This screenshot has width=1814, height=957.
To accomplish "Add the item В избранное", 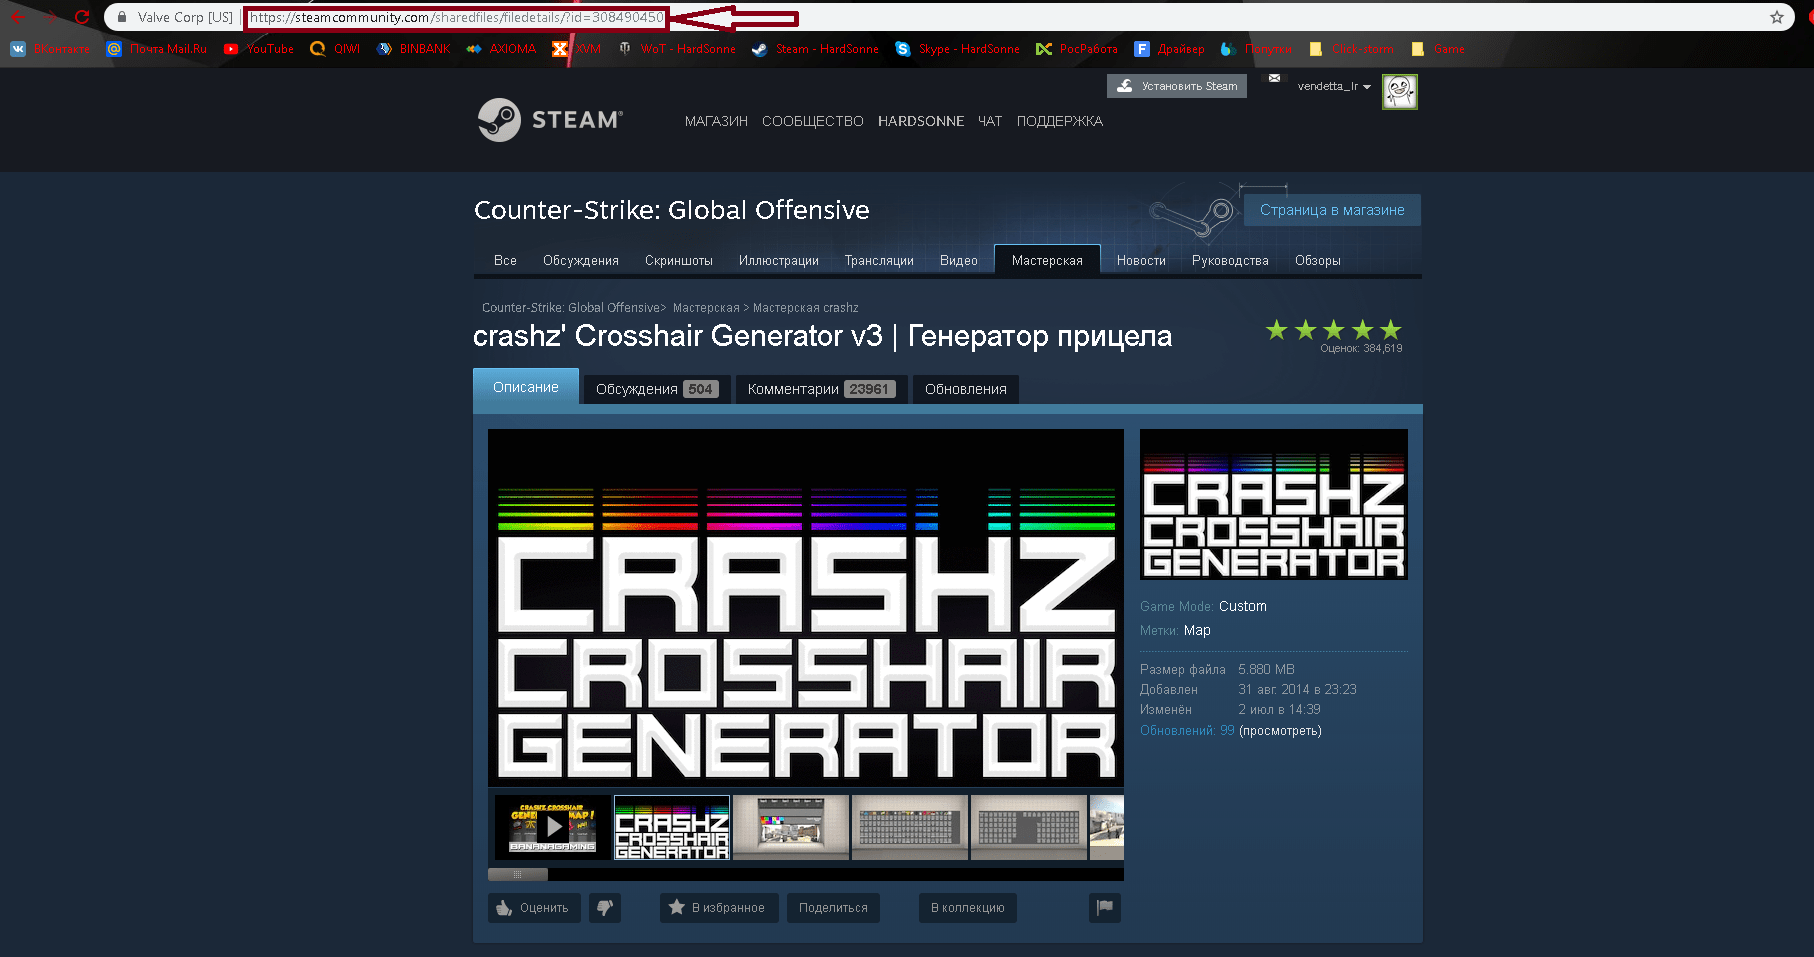I will 719,907.
